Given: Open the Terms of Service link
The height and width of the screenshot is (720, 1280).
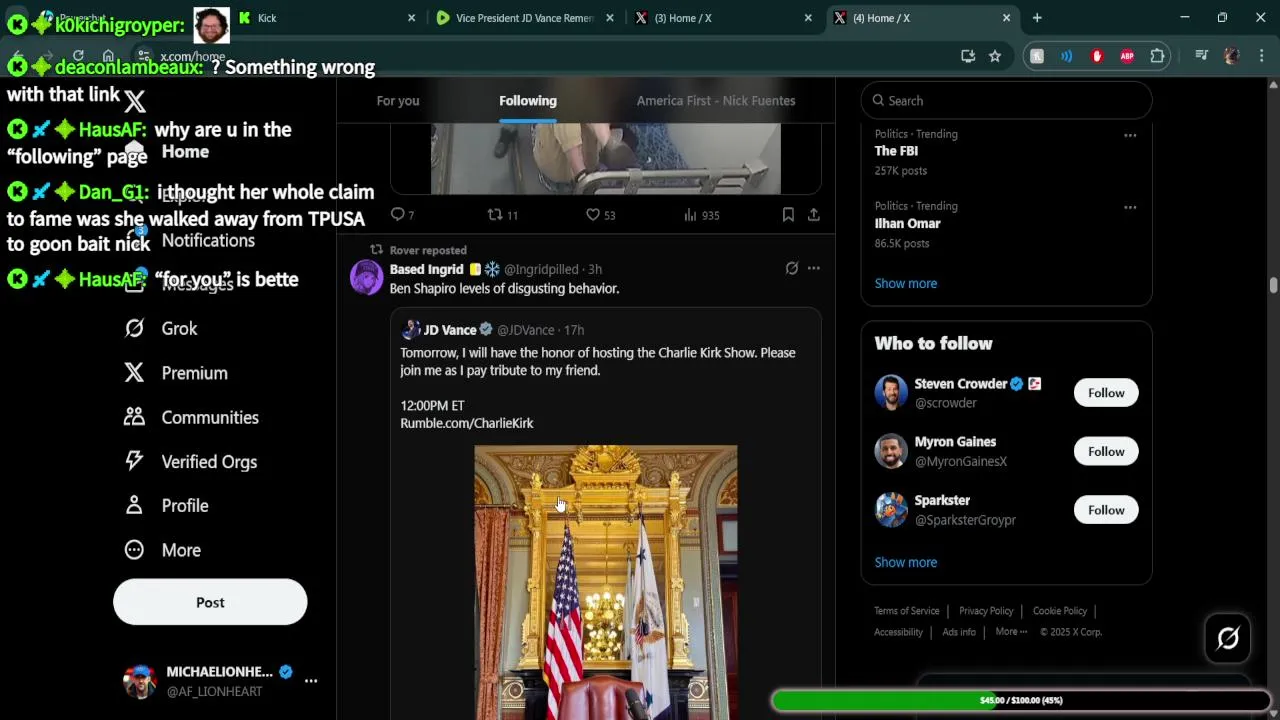Looking at the screenshot, I should pyautogui.click(x=907, y=611).
